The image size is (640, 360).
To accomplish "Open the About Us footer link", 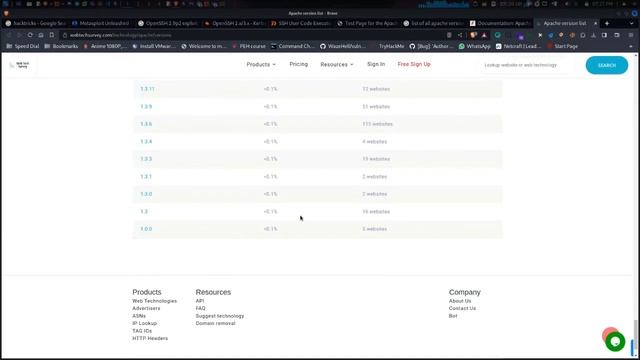I will 460,301.
